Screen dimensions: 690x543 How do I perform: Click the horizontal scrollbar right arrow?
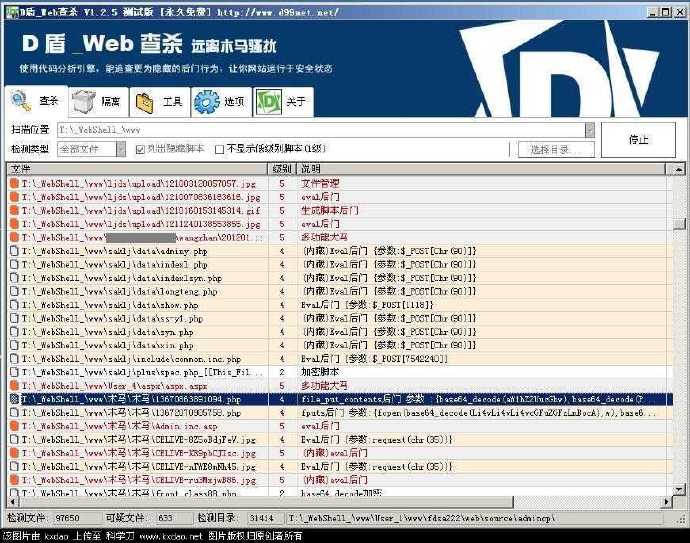pos(667,502)
